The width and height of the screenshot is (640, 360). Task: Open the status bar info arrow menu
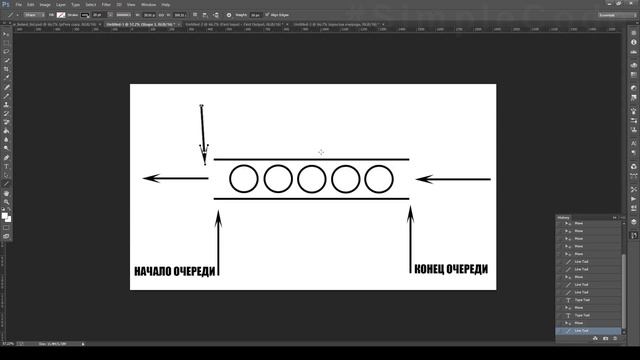click(83, 344)
